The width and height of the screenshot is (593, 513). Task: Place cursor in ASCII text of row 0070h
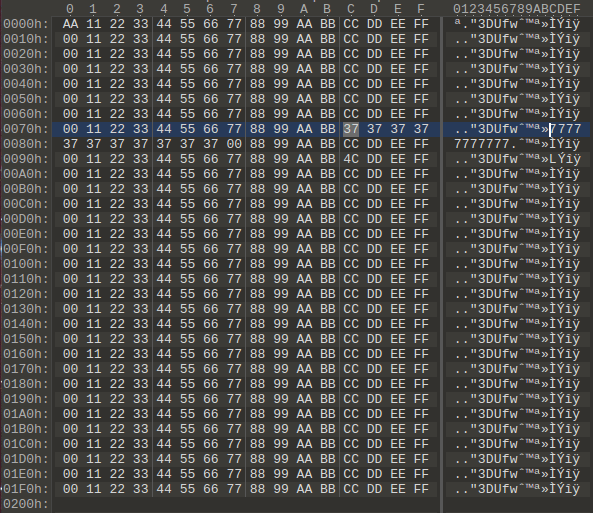click(518, 129)
